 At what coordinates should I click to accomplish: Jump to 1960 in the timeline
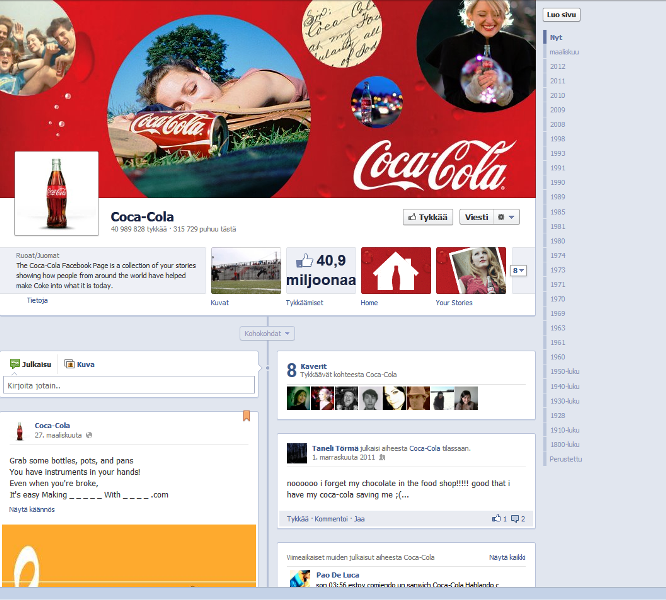pos(558,357)
